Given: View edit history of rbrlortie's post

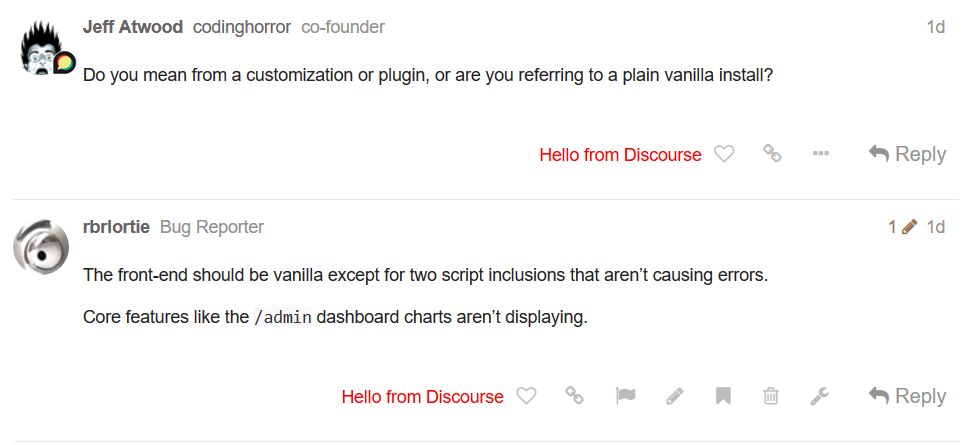Looking at the screenshot, I should pos(902,227).
